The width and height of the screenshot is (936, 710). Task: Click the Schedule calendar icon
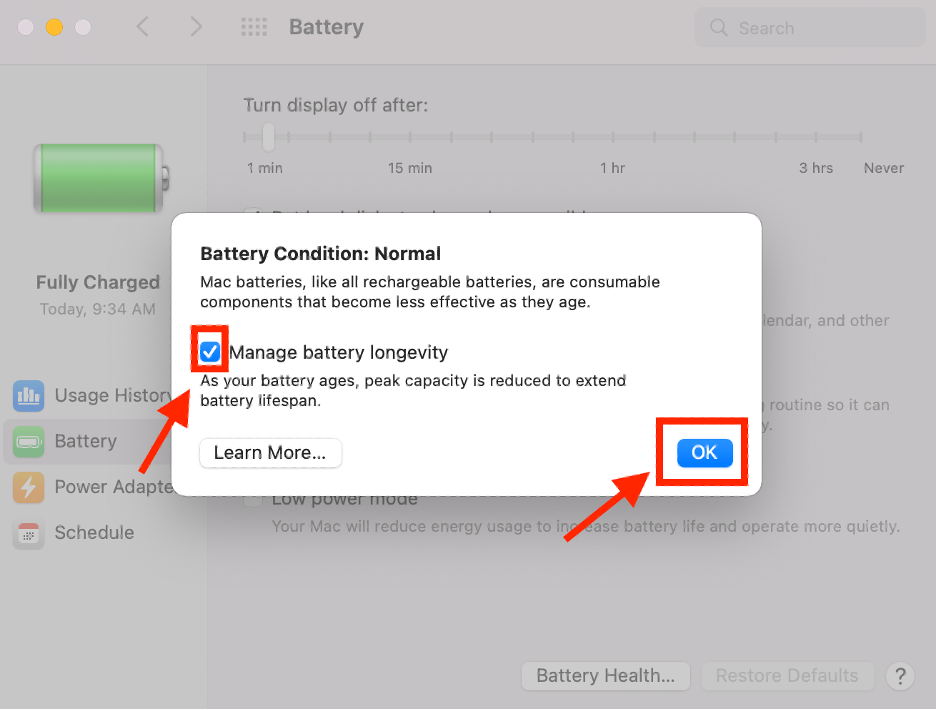tap(28, 533)
